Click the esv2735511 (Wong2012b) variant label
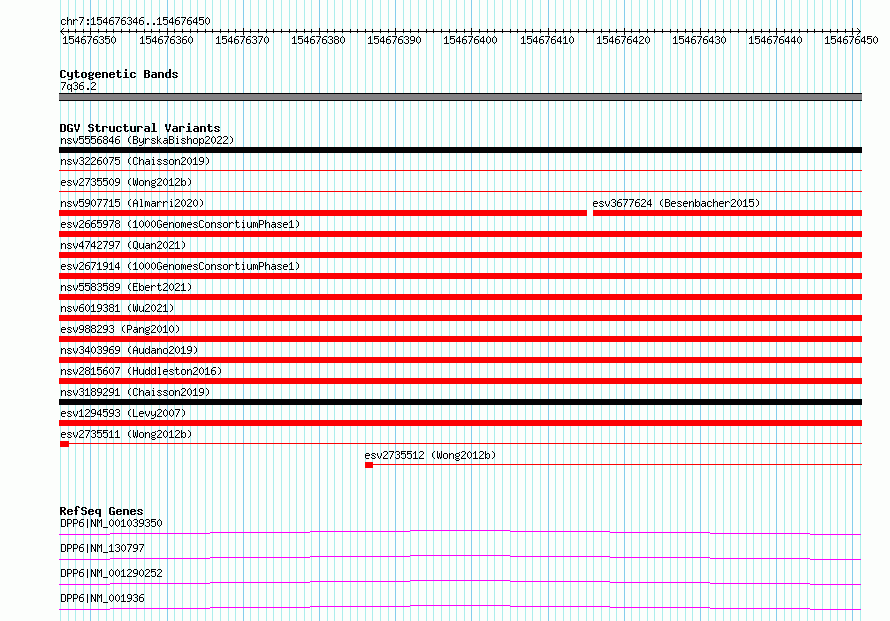890x621 pixels. tap(126, 434)
